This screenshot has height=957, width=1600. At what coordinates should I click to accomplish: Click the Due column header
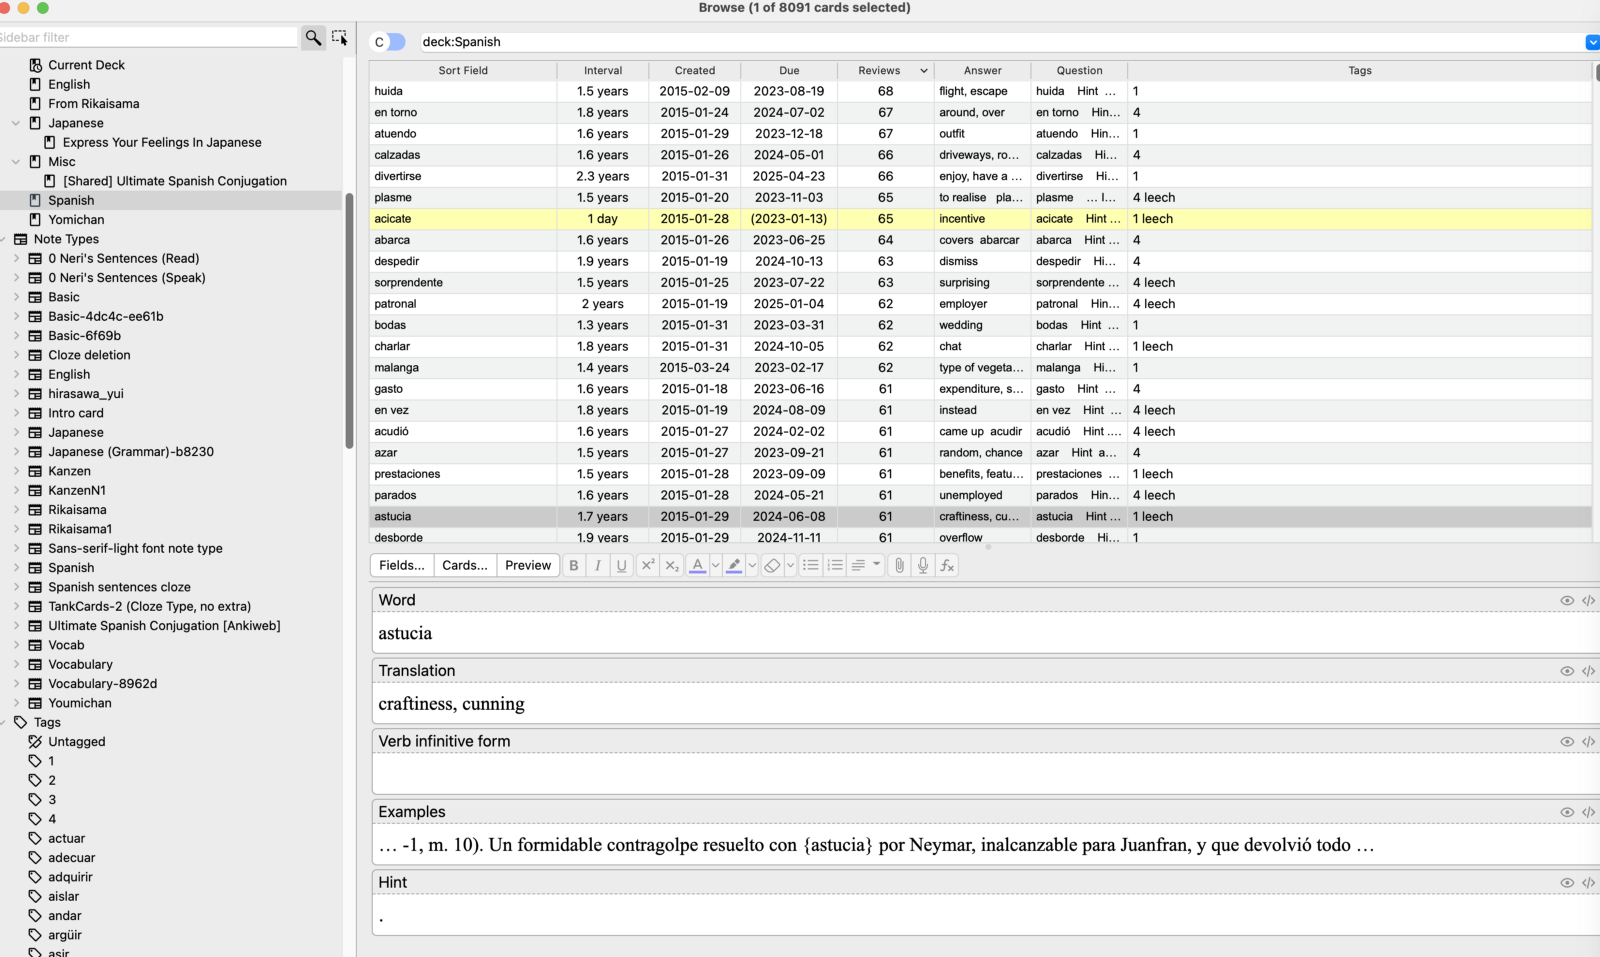coord(789,71)
